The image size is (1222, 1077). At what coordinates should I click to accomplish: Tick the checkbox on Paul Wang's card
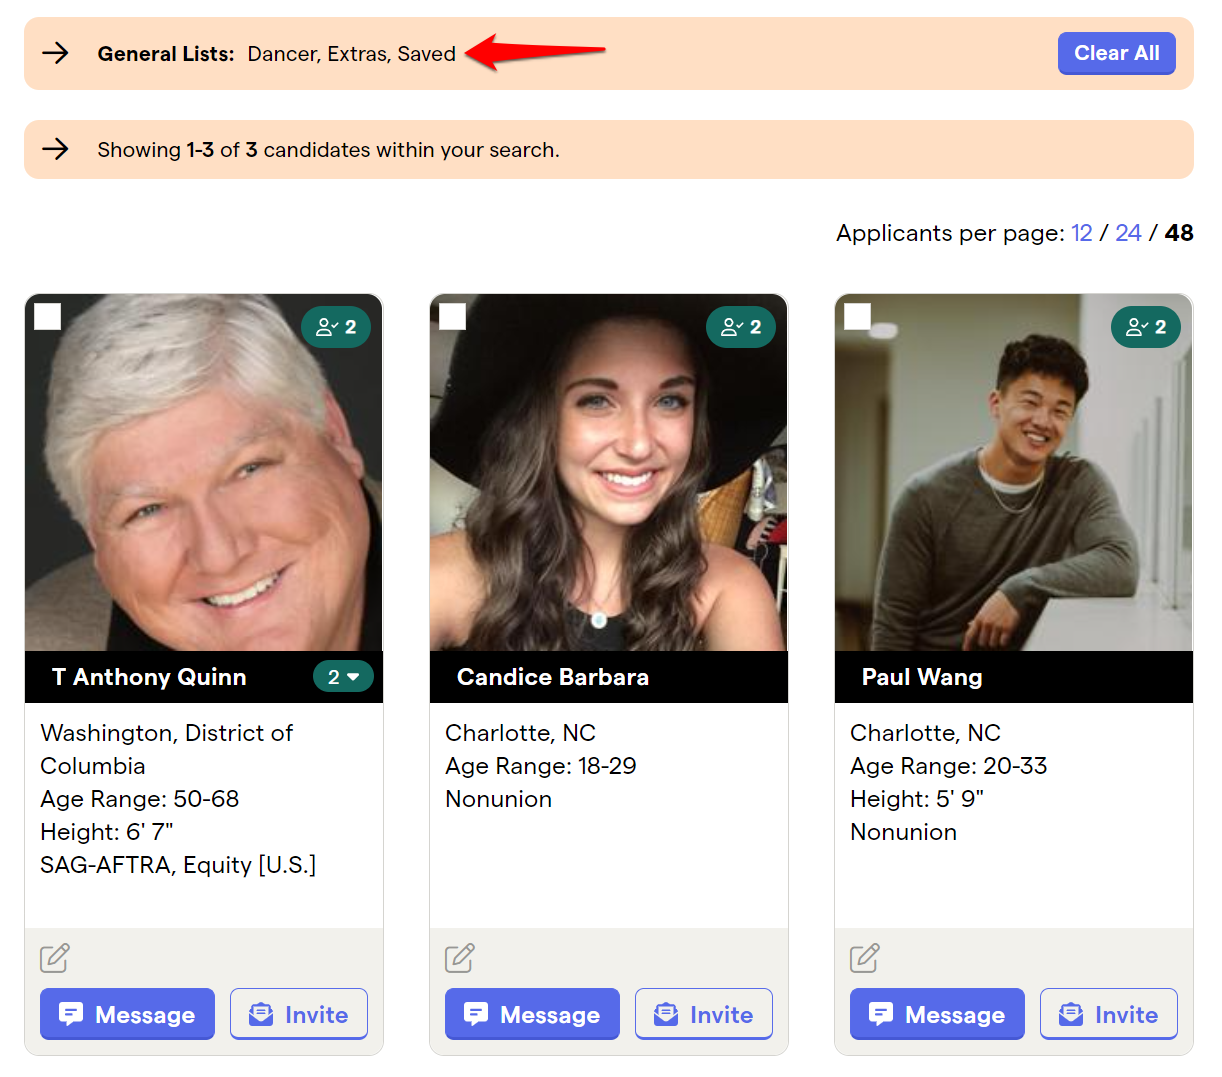(858, 317)
